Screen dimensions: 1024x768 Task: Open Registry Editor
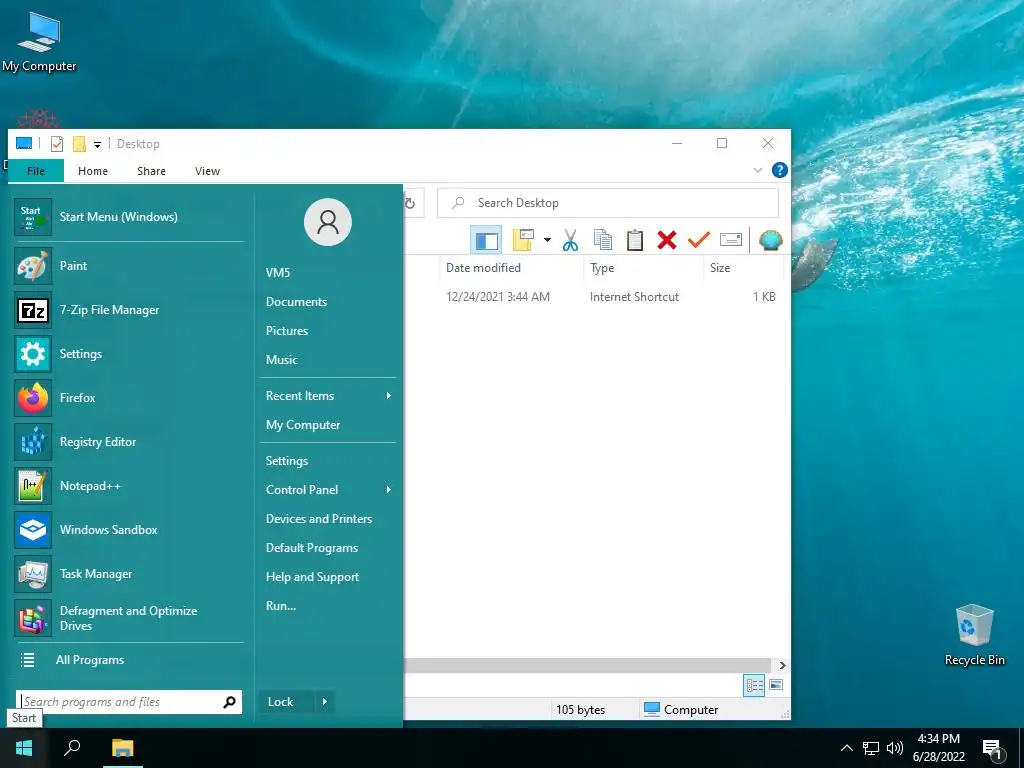129,442
